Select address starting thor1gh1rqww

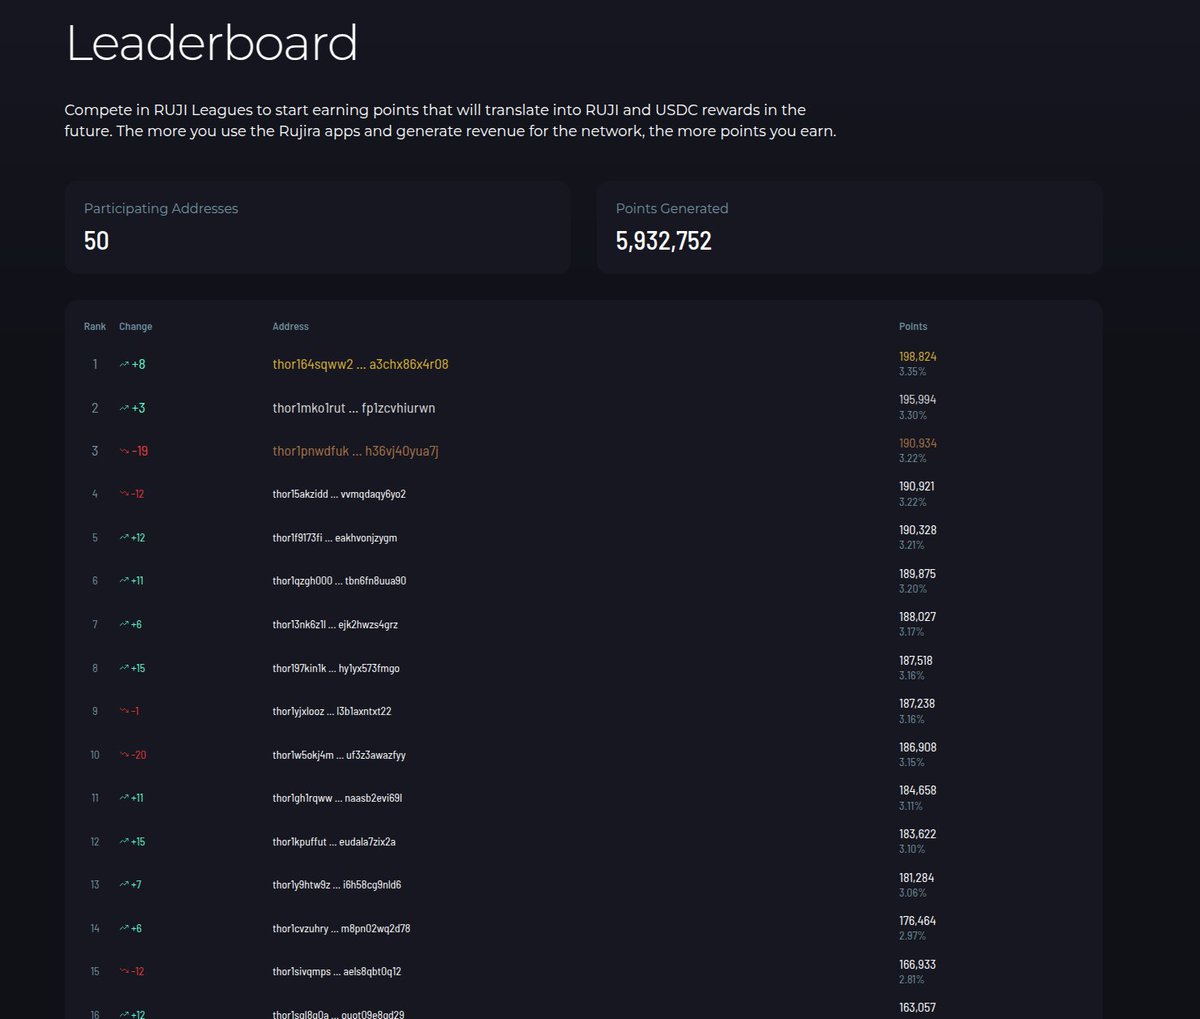[337, 798]
